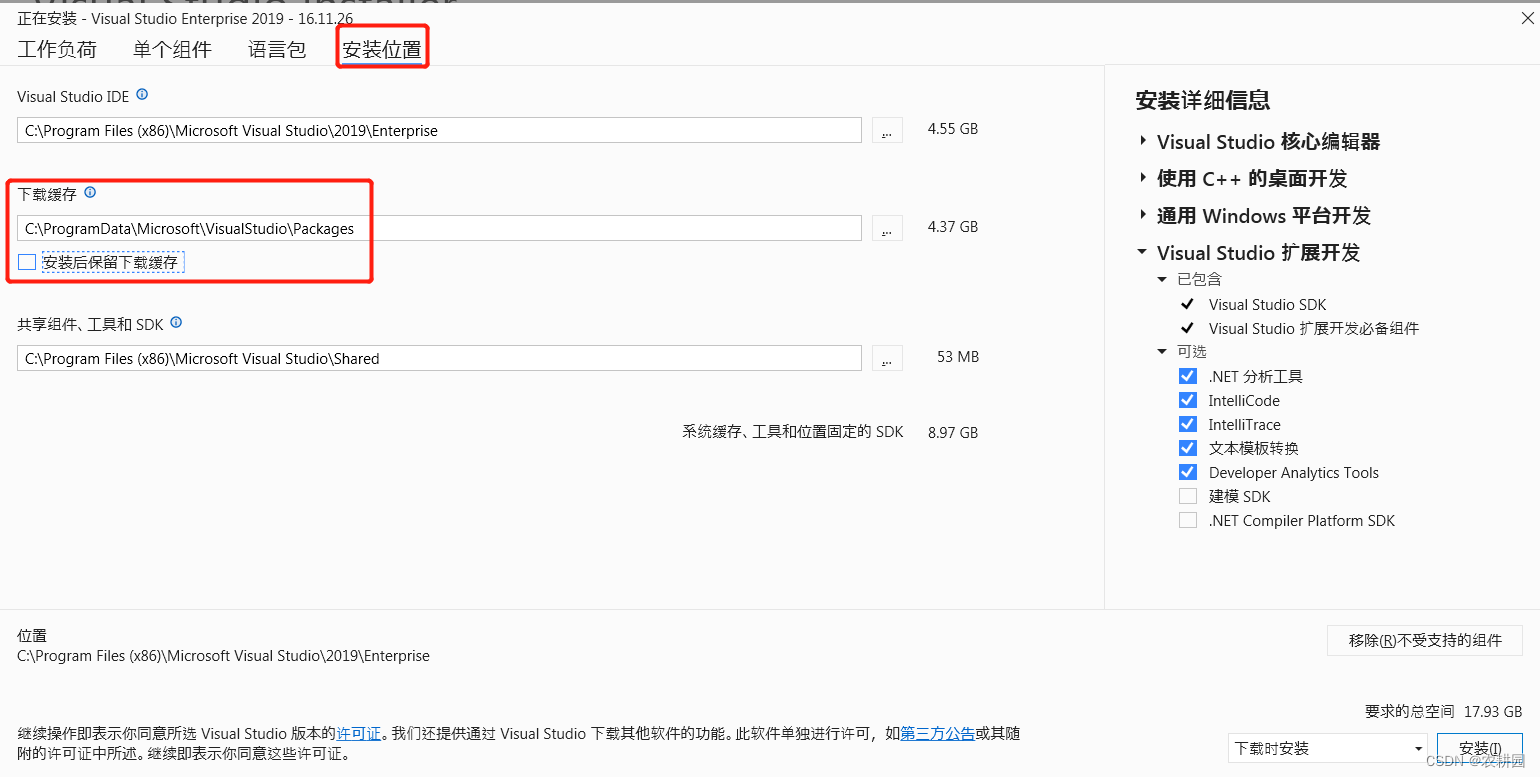1540x777 pixels.
Task: Check 建模 SDK option
Action: [x=1188, y=496]
